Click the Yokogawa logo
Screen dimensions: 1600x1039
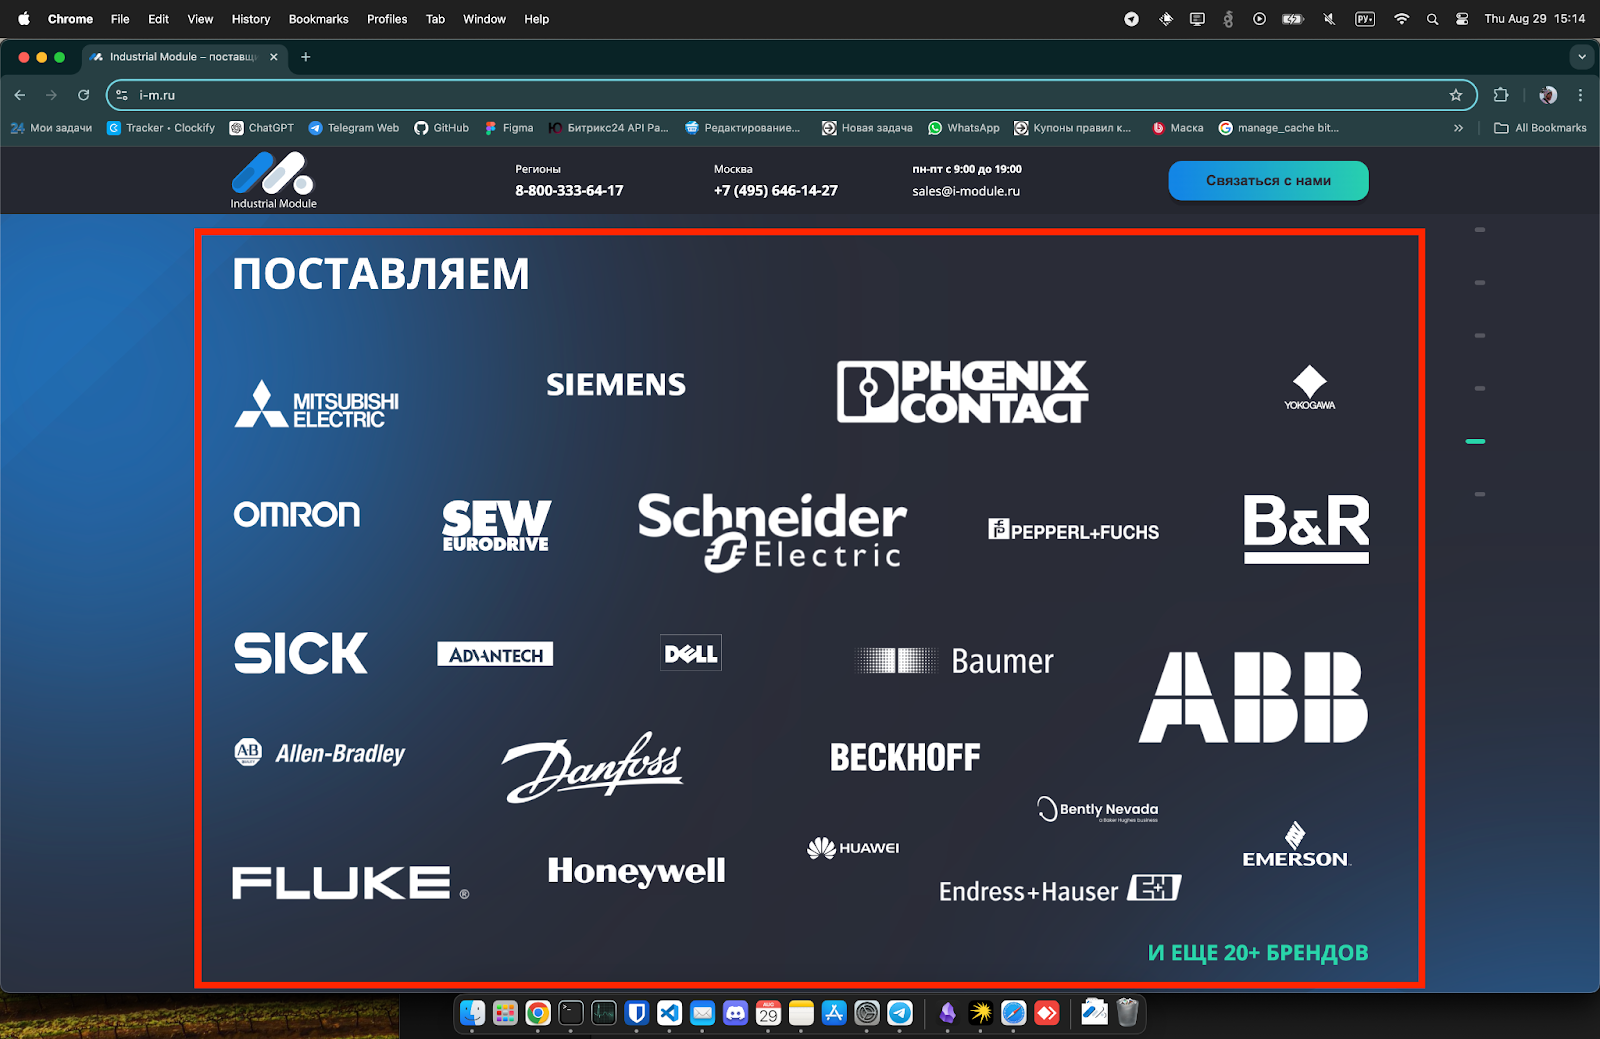click(1310, 388)
